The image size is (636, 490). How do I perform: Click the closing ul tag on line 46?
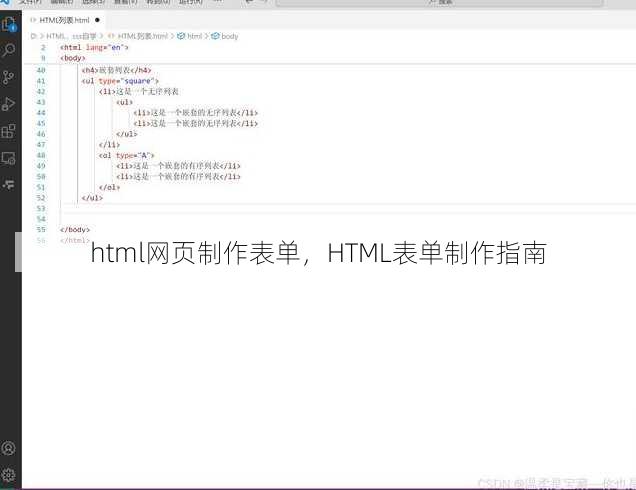tap(127, 134)
